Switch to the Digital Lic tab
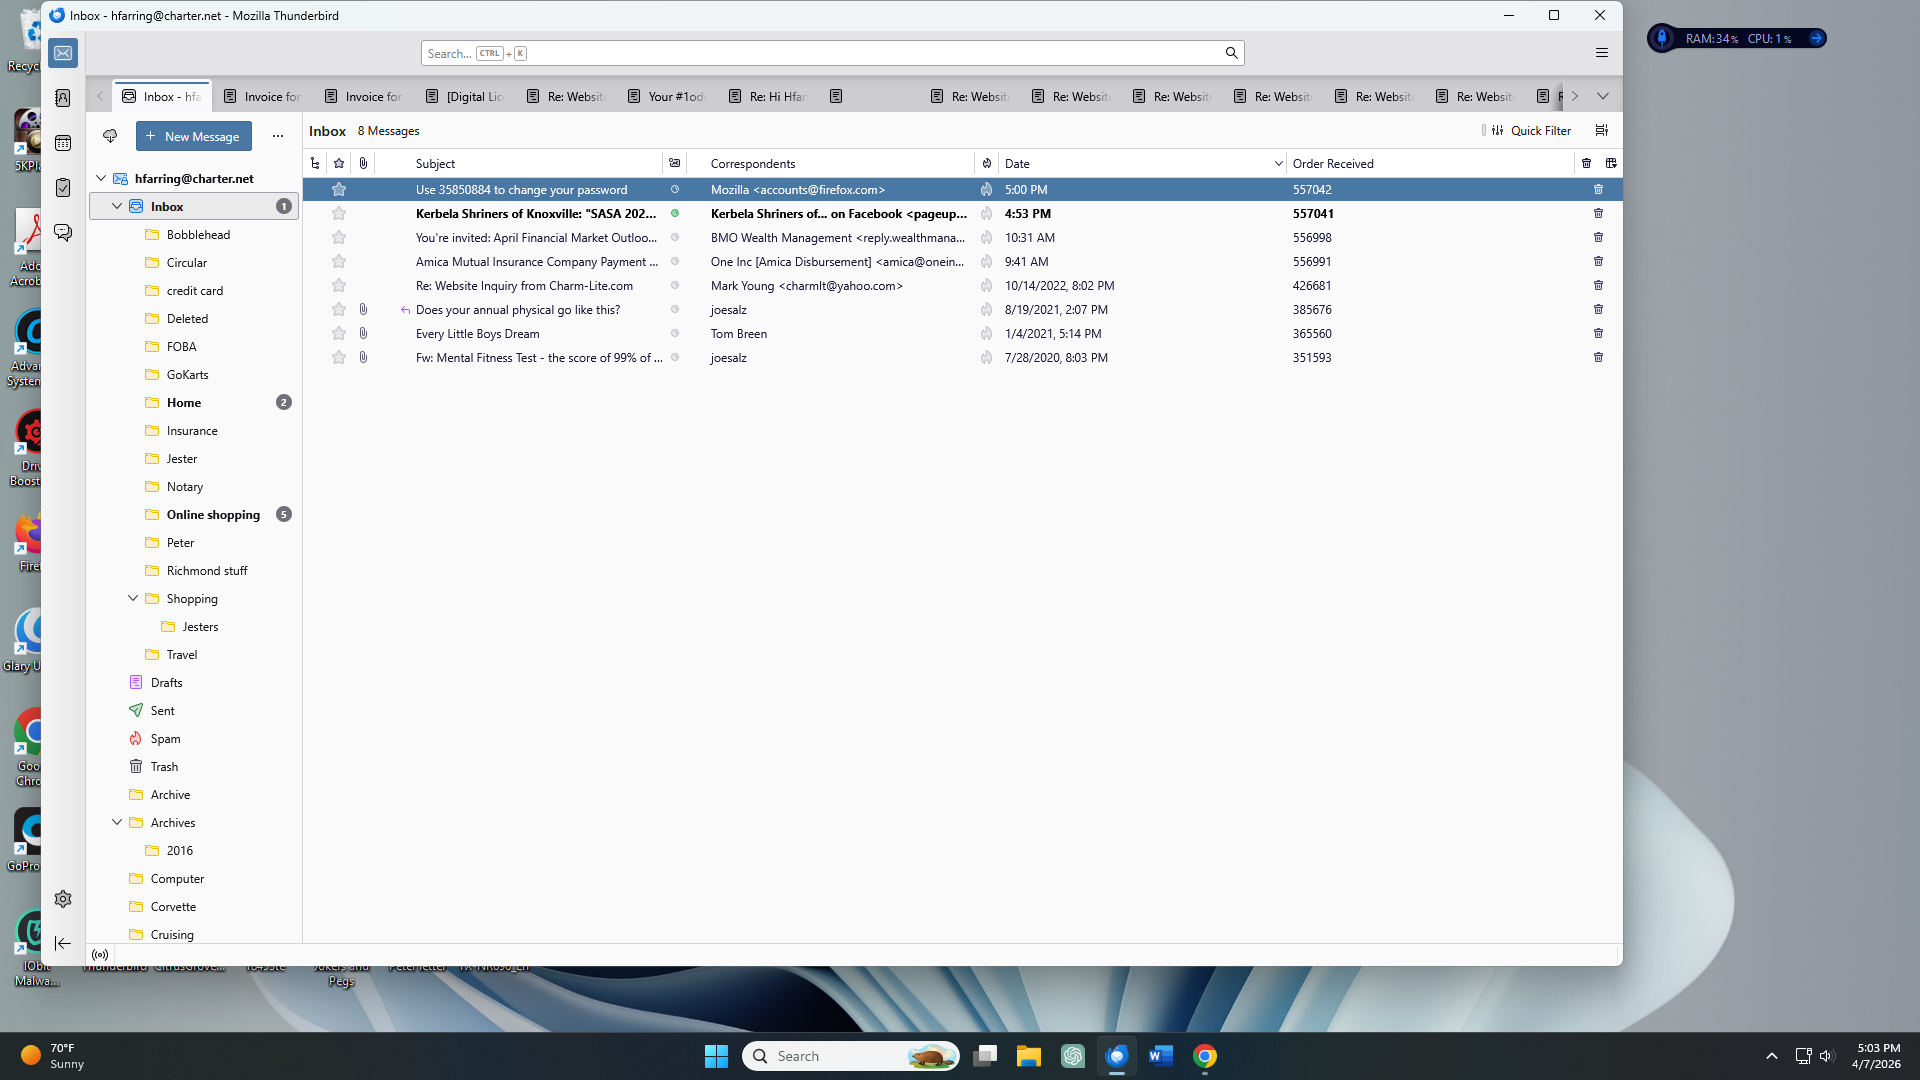This screenshot has height=1080, width=1920. point(466,96)
